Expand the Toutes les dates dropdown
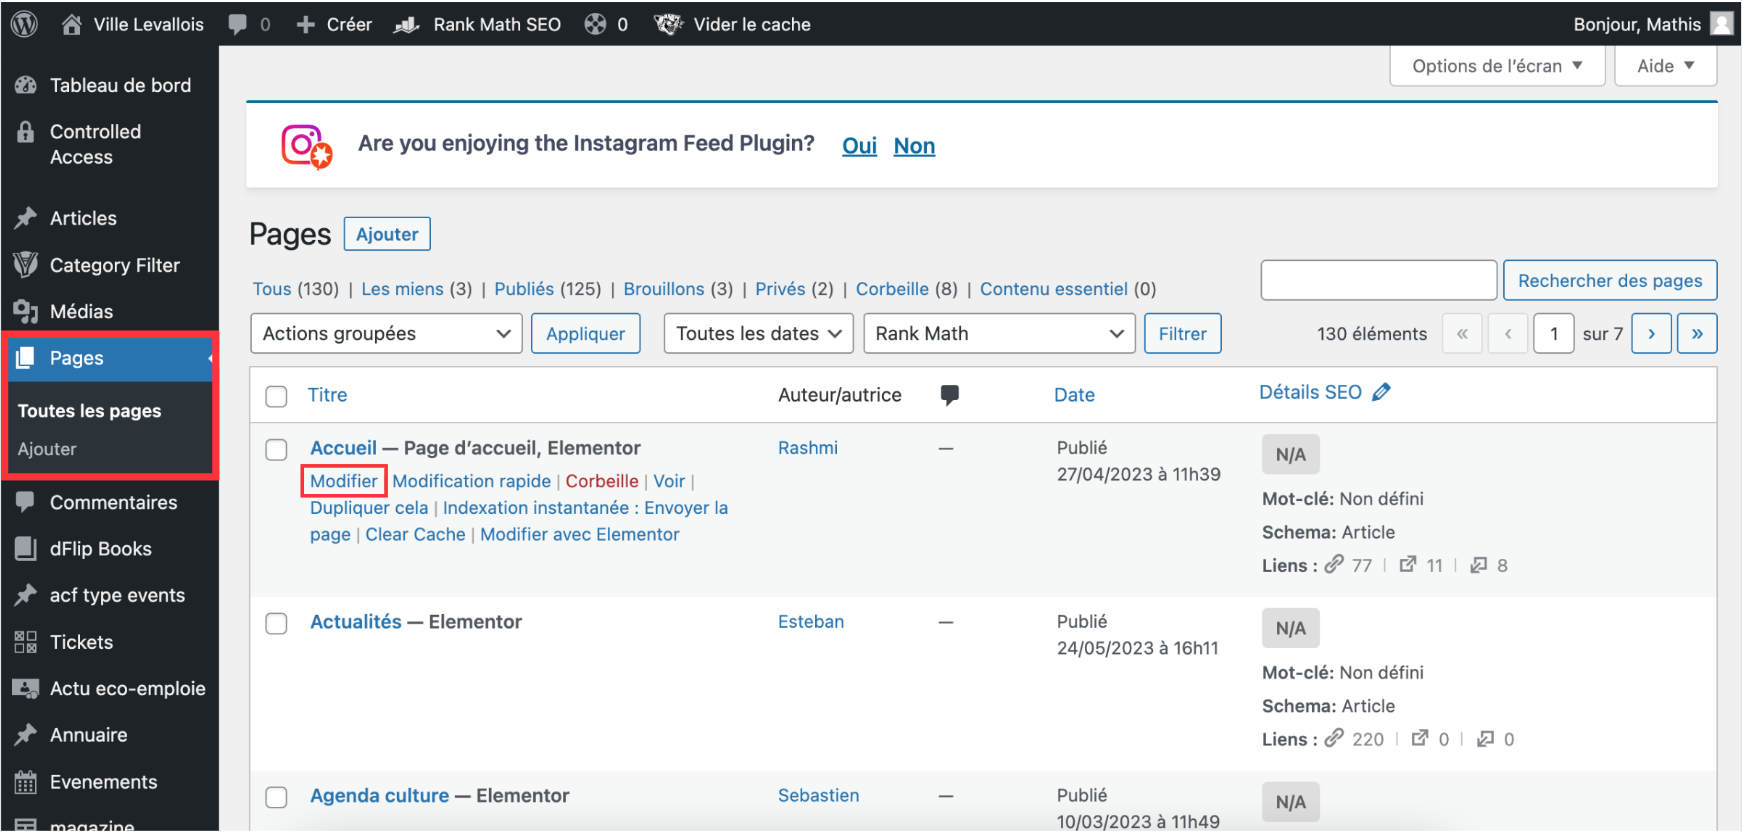 [x=758, y=334]
